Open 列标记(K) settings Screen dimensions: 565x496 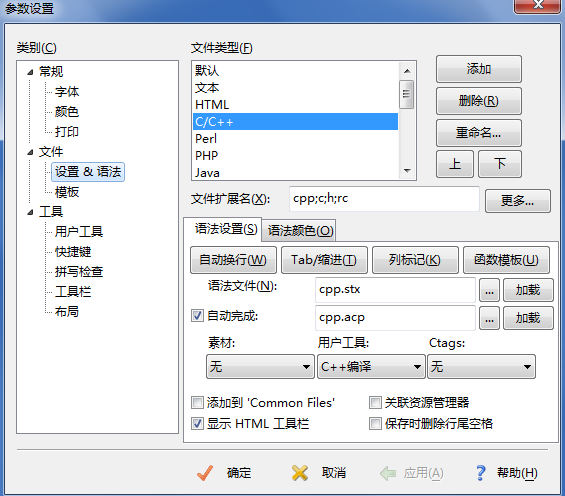pyautogui.click(x=415, y=260)
